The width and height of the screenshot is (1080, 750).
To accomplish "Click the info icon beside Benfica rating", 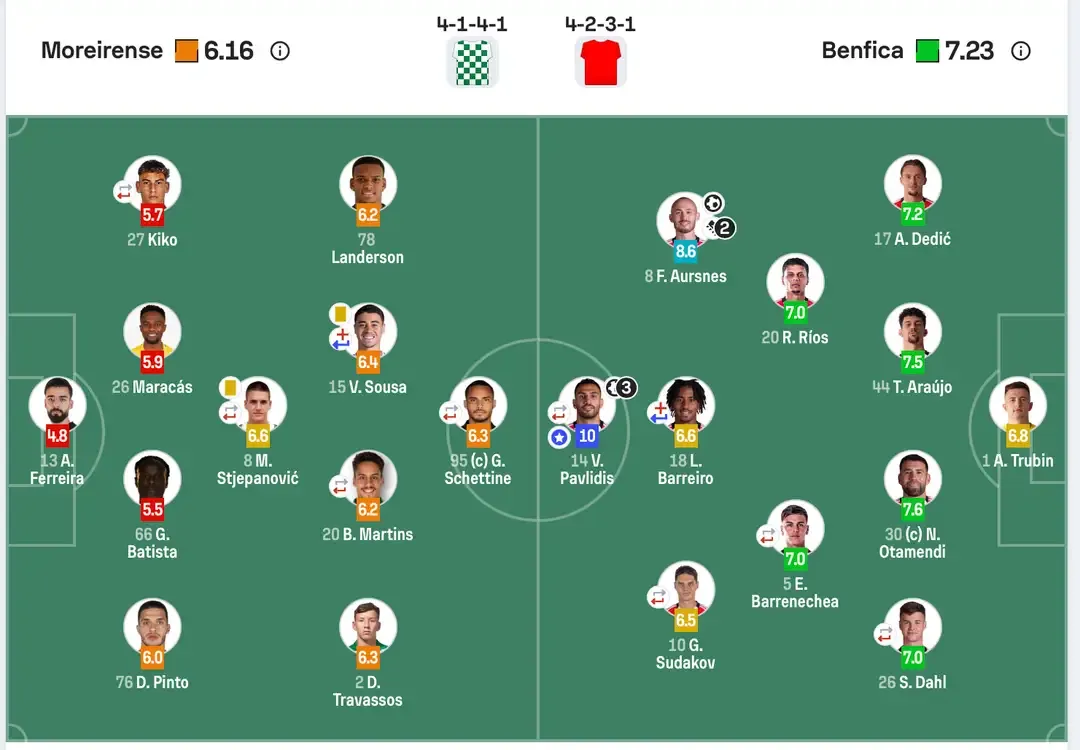I will (1020, 51).
